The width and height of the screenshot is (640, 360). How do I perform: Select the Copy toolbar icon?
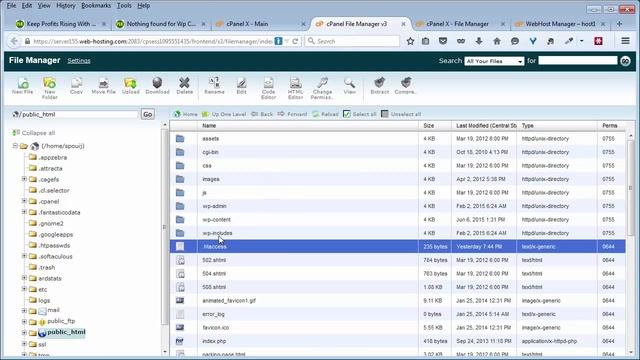[x=76, y=86]
